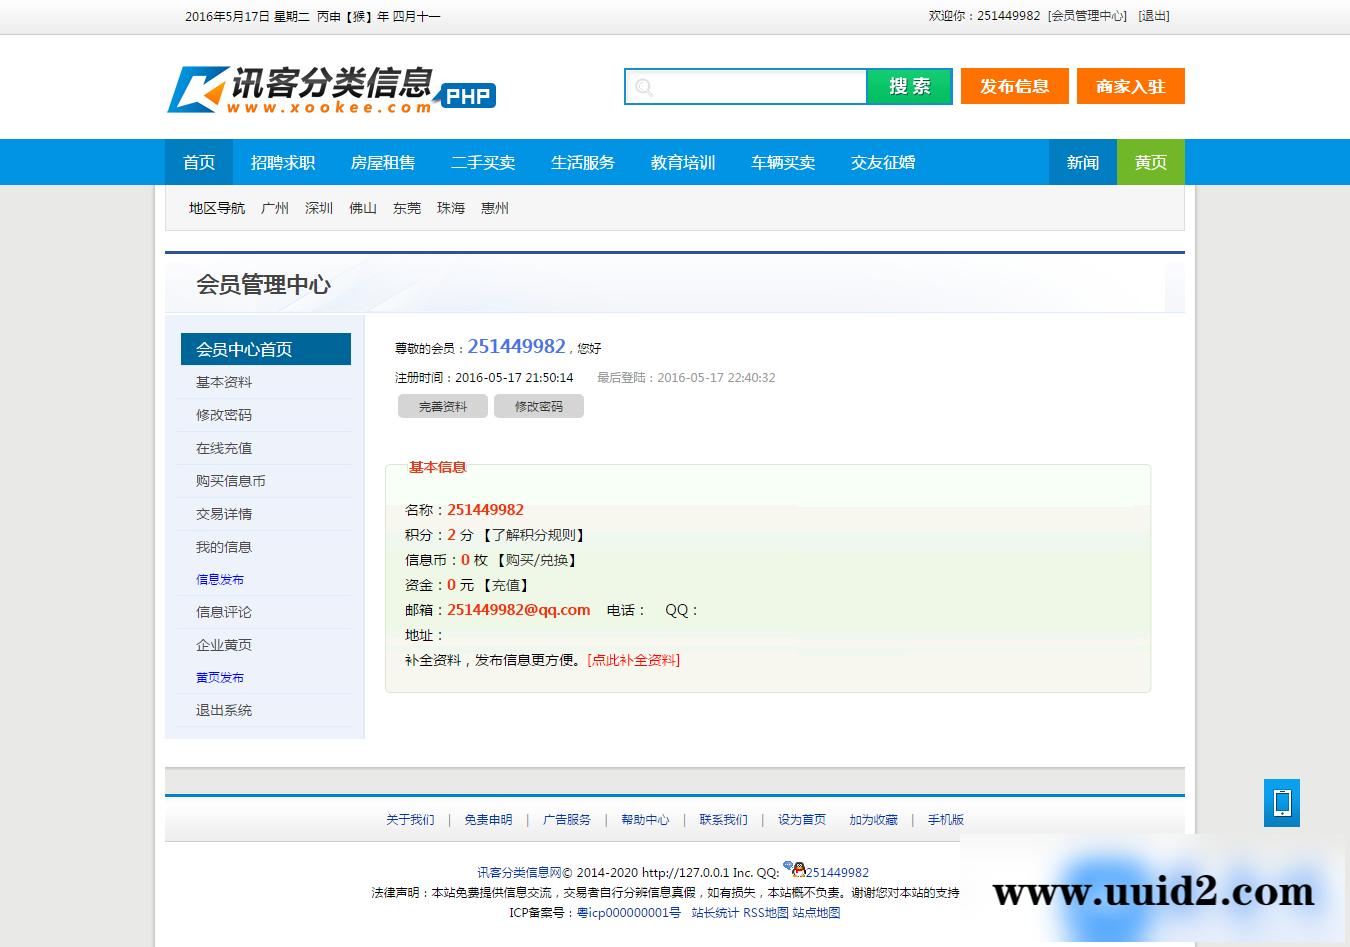Select 二手买卖 in the main navigation
Screen dimensions: 1350x947
coord(483,162)
